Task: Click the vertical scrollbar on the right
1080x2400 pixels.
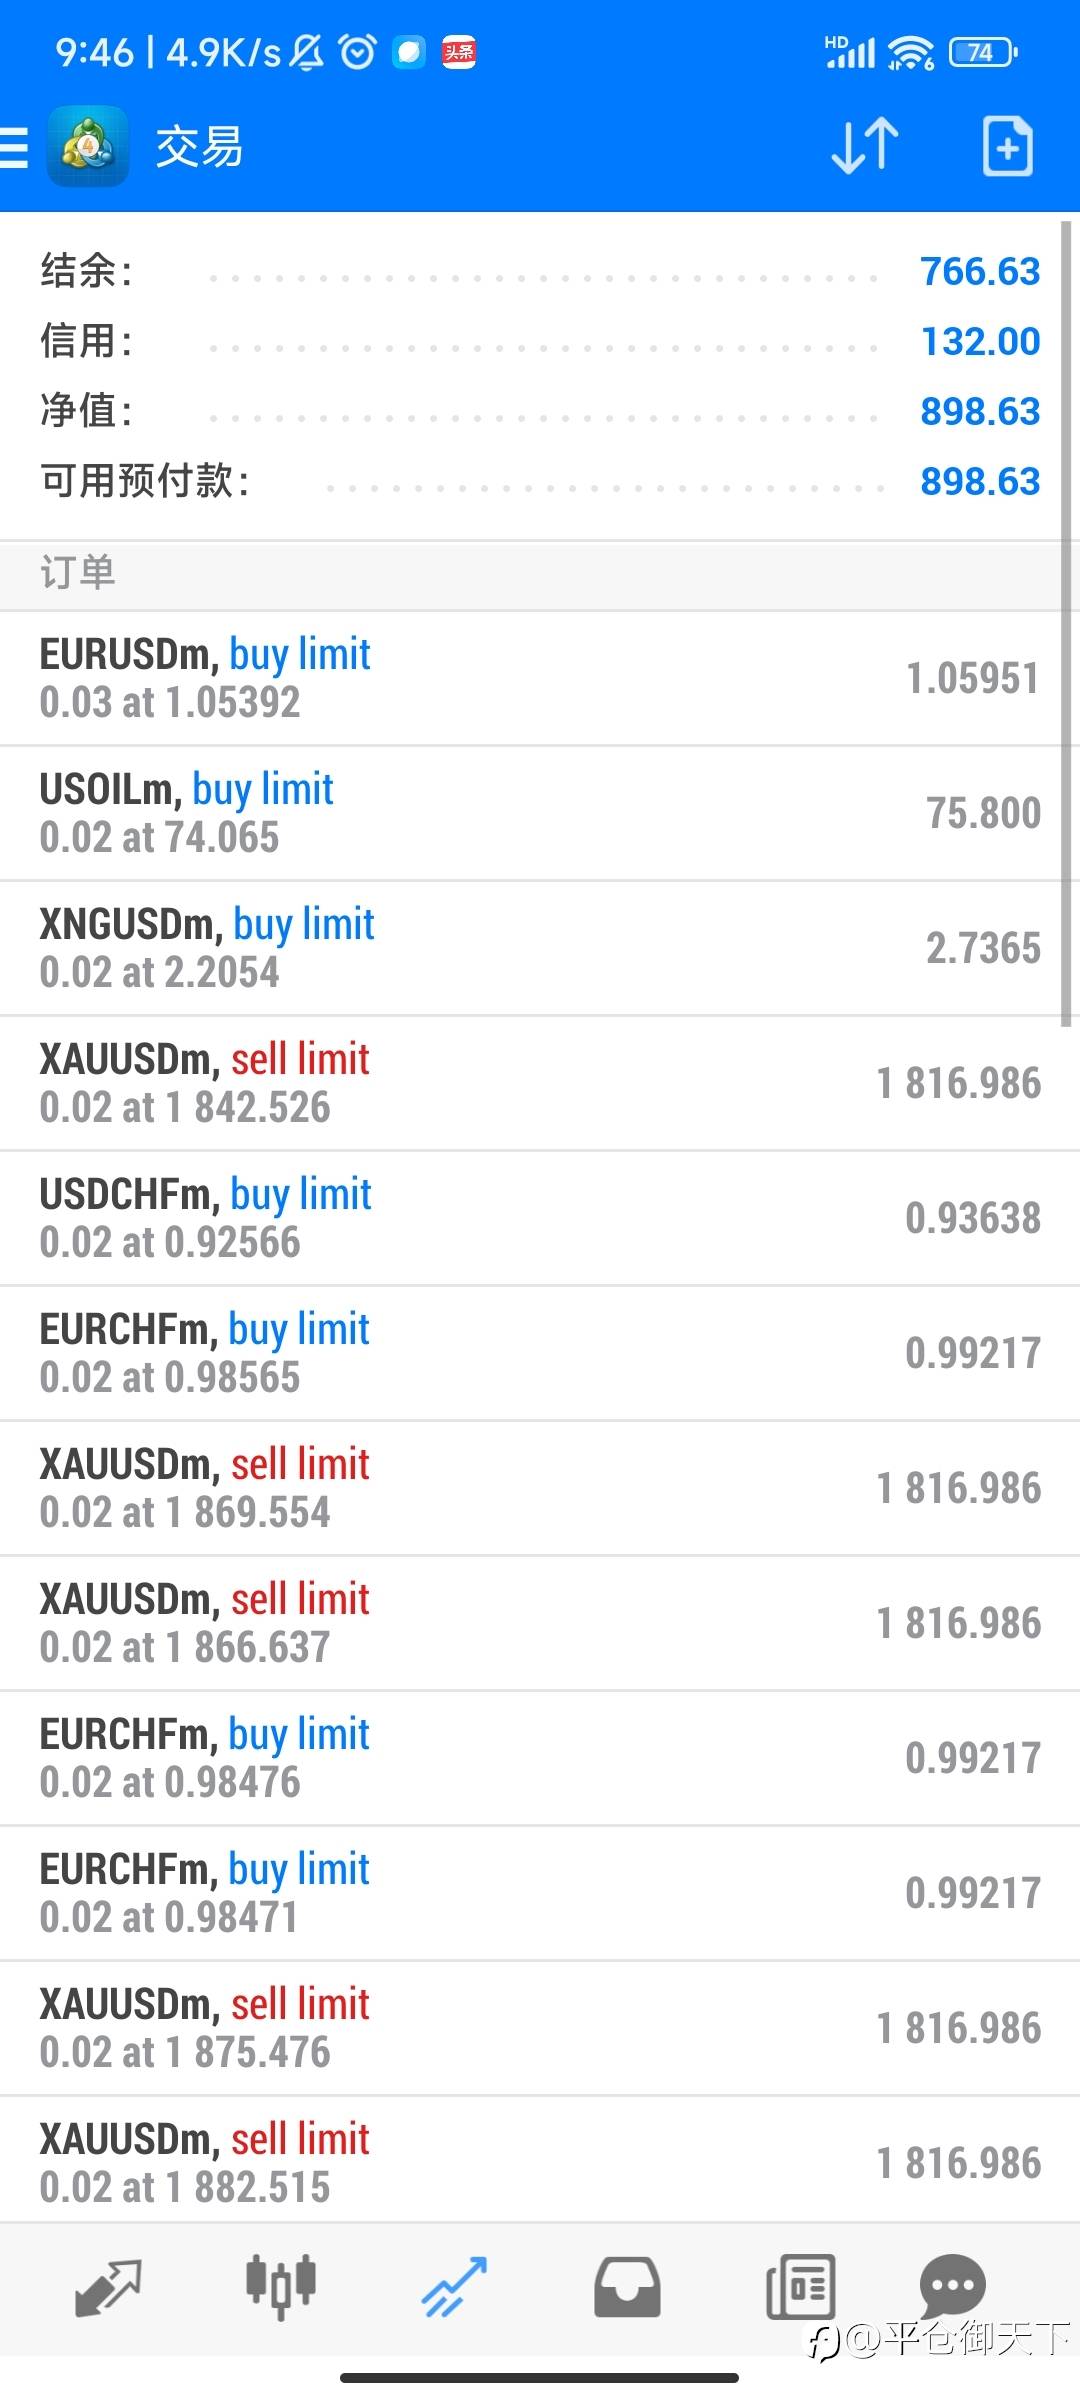Action: click(1066, 620)
